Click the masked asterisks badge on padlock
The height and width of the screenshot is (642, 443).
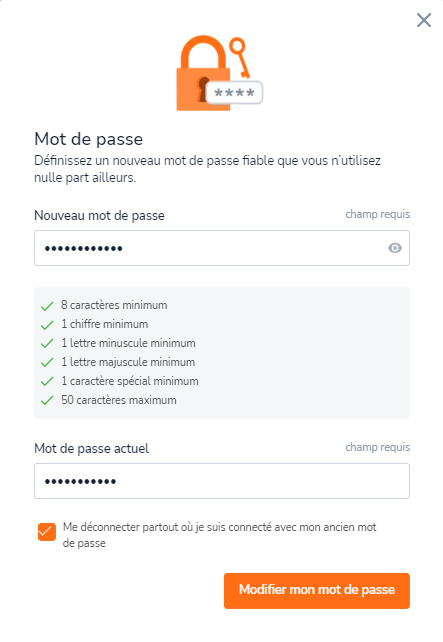click(x=234, y=93)
